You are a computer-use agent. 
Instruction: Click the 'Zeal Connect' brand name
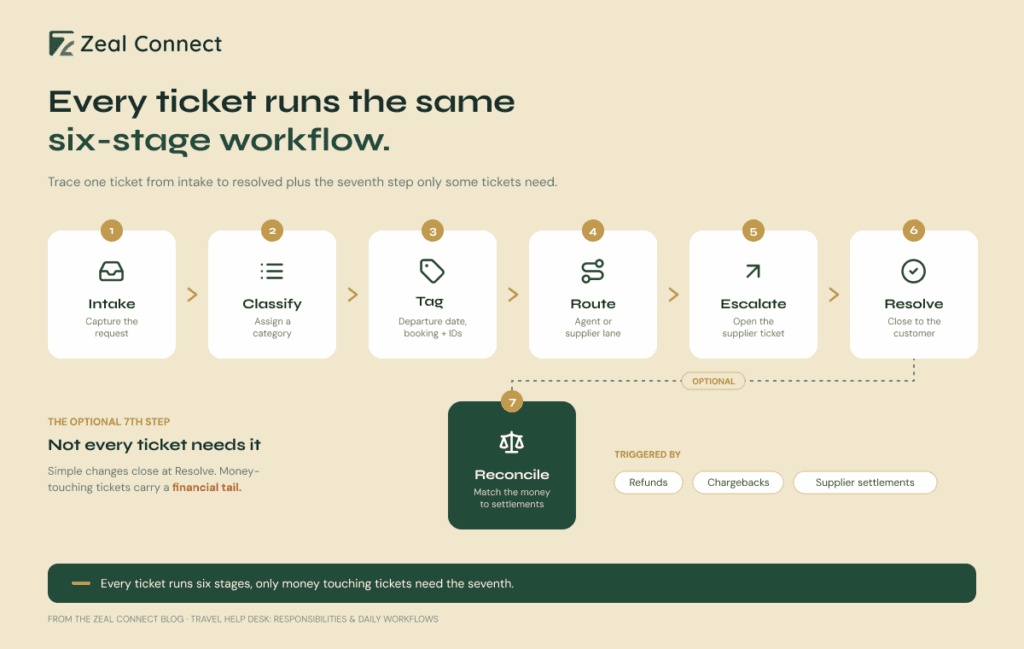[x=152, y=44]
